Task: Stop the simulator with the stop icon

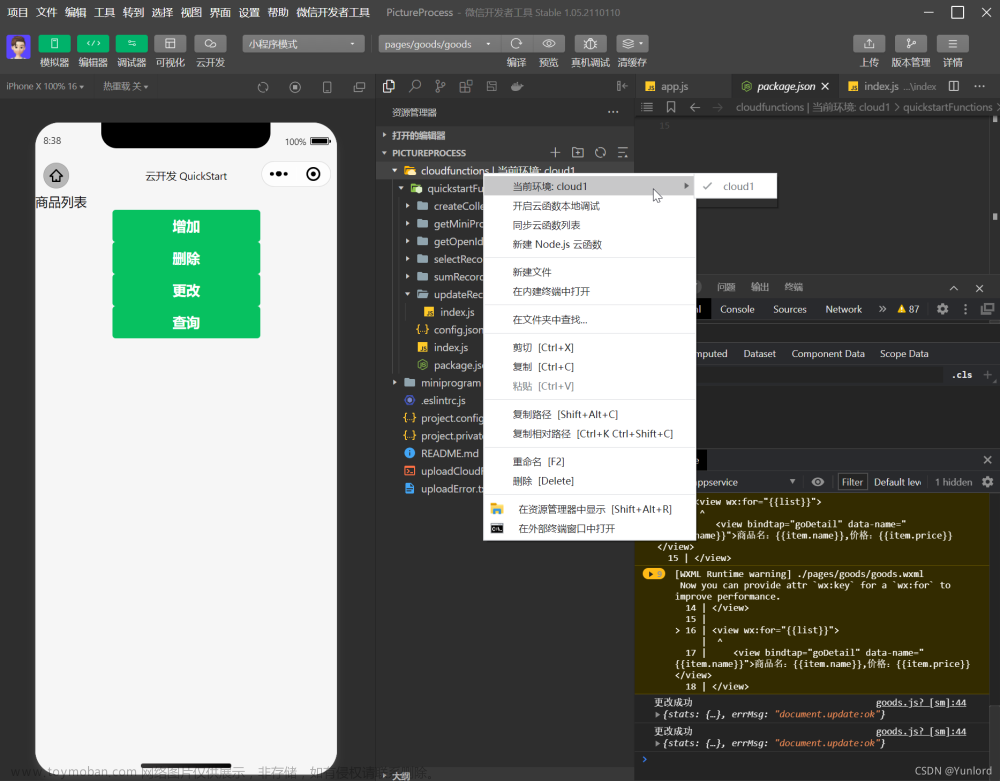Action: click(295, 87)
